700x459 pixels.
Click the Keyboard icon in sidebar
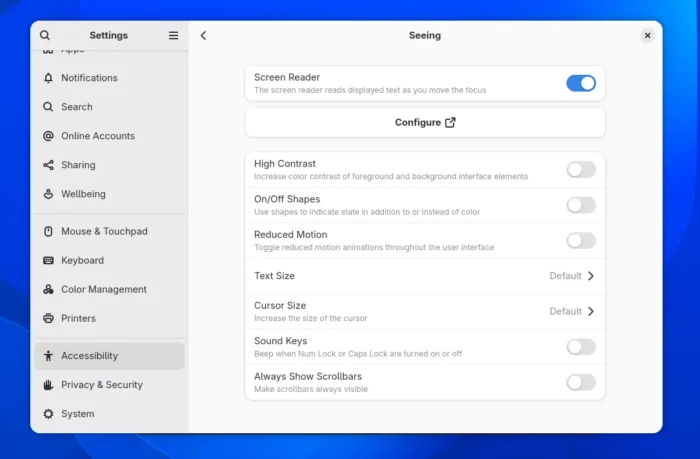click(48, 260)
